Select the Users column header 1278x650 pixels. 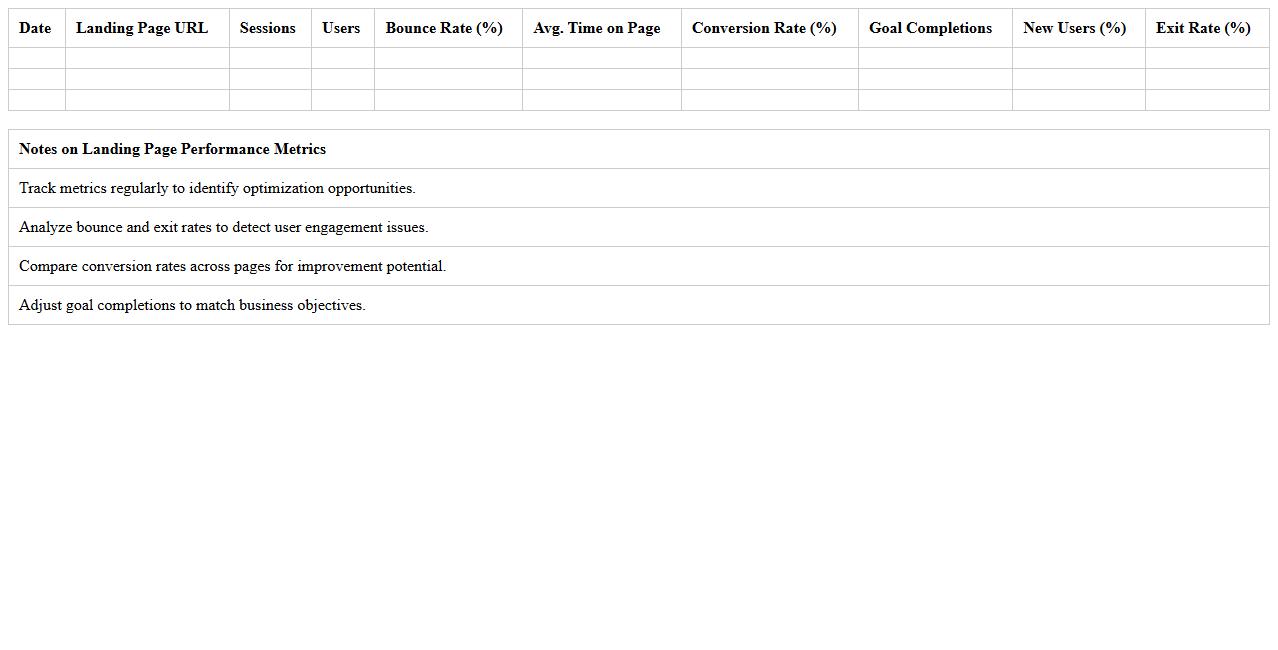pyautogui.click(x=341, y=28)
